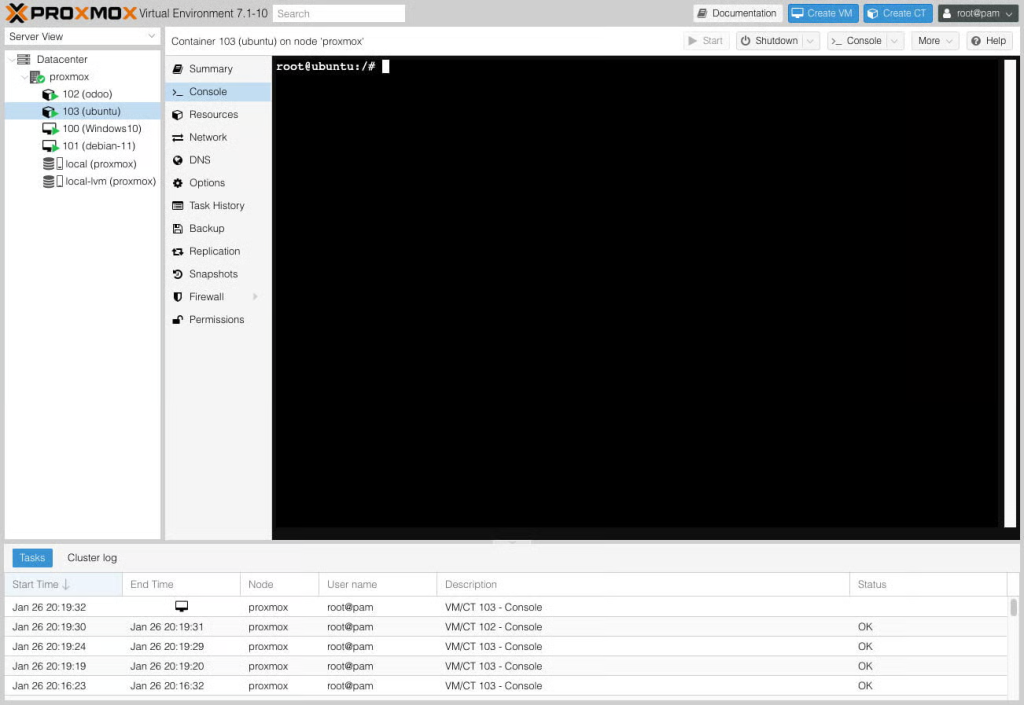The width and height of the screenshot is (1024, 705).
Task: Select 102 (odoo) in server tree
Action: point(82,94)
